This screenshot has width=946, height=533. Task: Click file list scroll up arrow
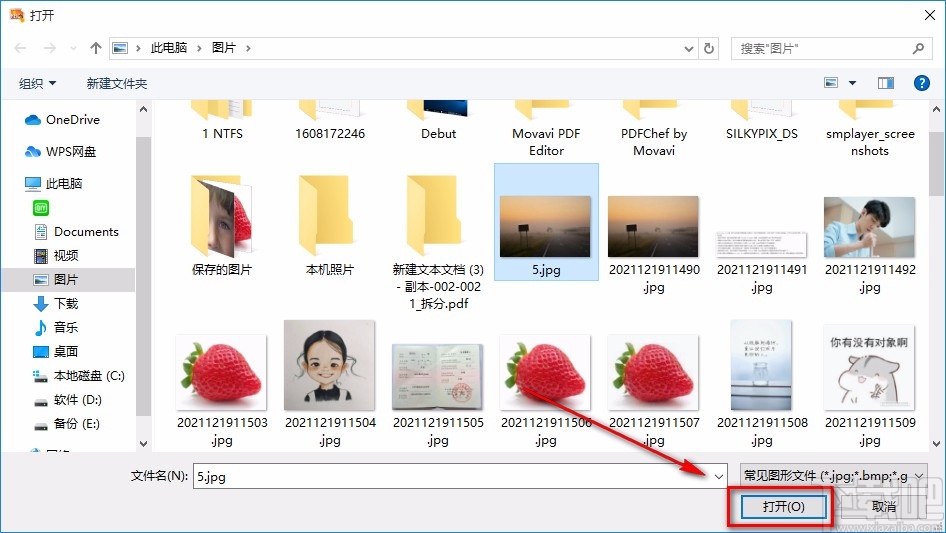click(936, 110)
